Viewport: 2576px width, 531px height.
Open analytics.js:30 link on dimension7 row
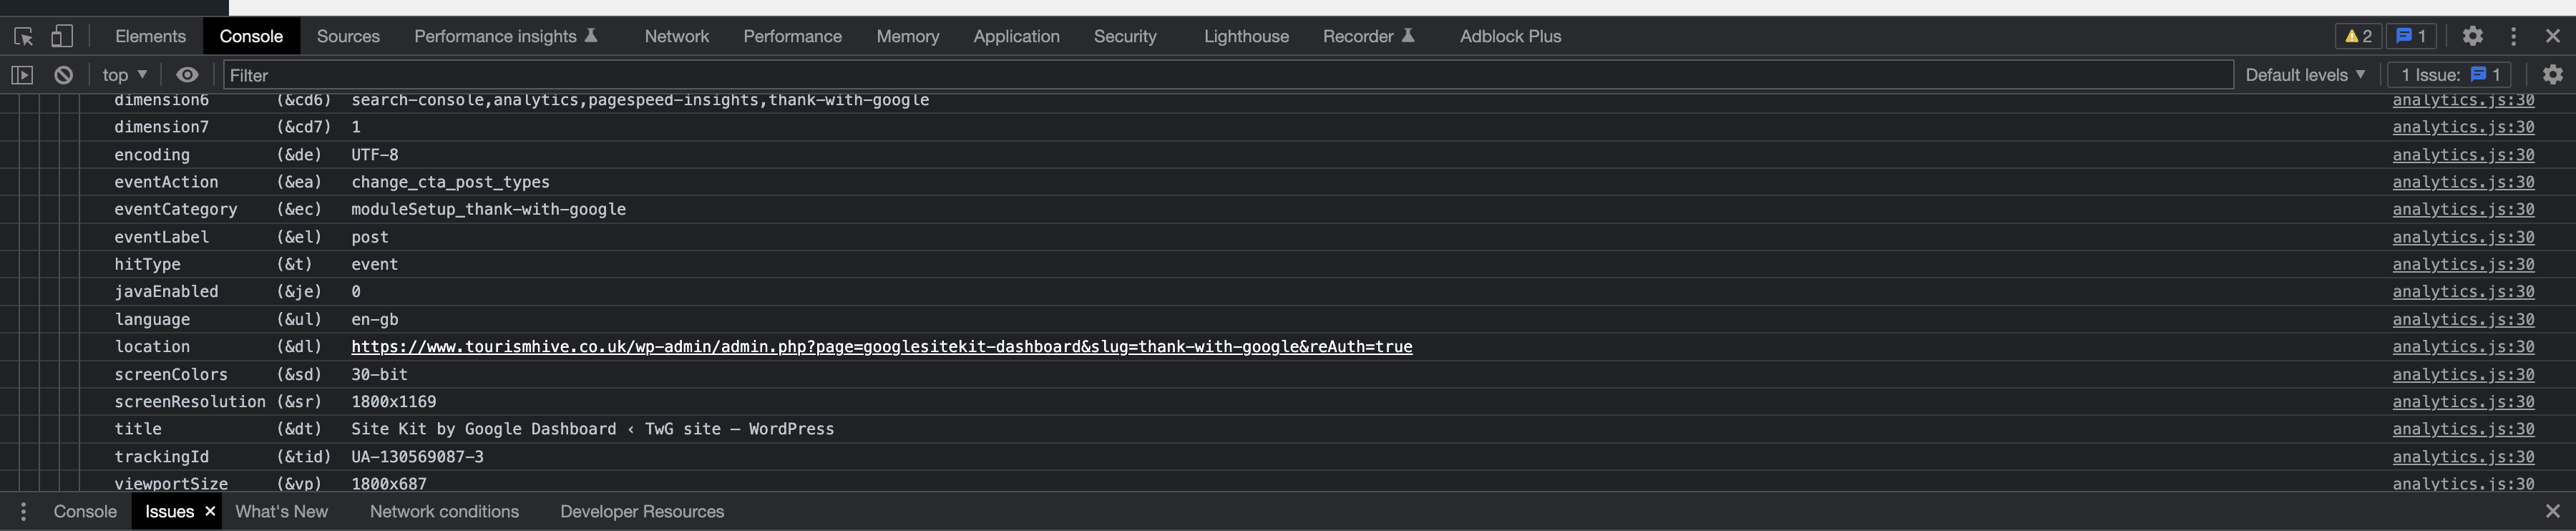pyautogui.click(x=2463, y=127)
